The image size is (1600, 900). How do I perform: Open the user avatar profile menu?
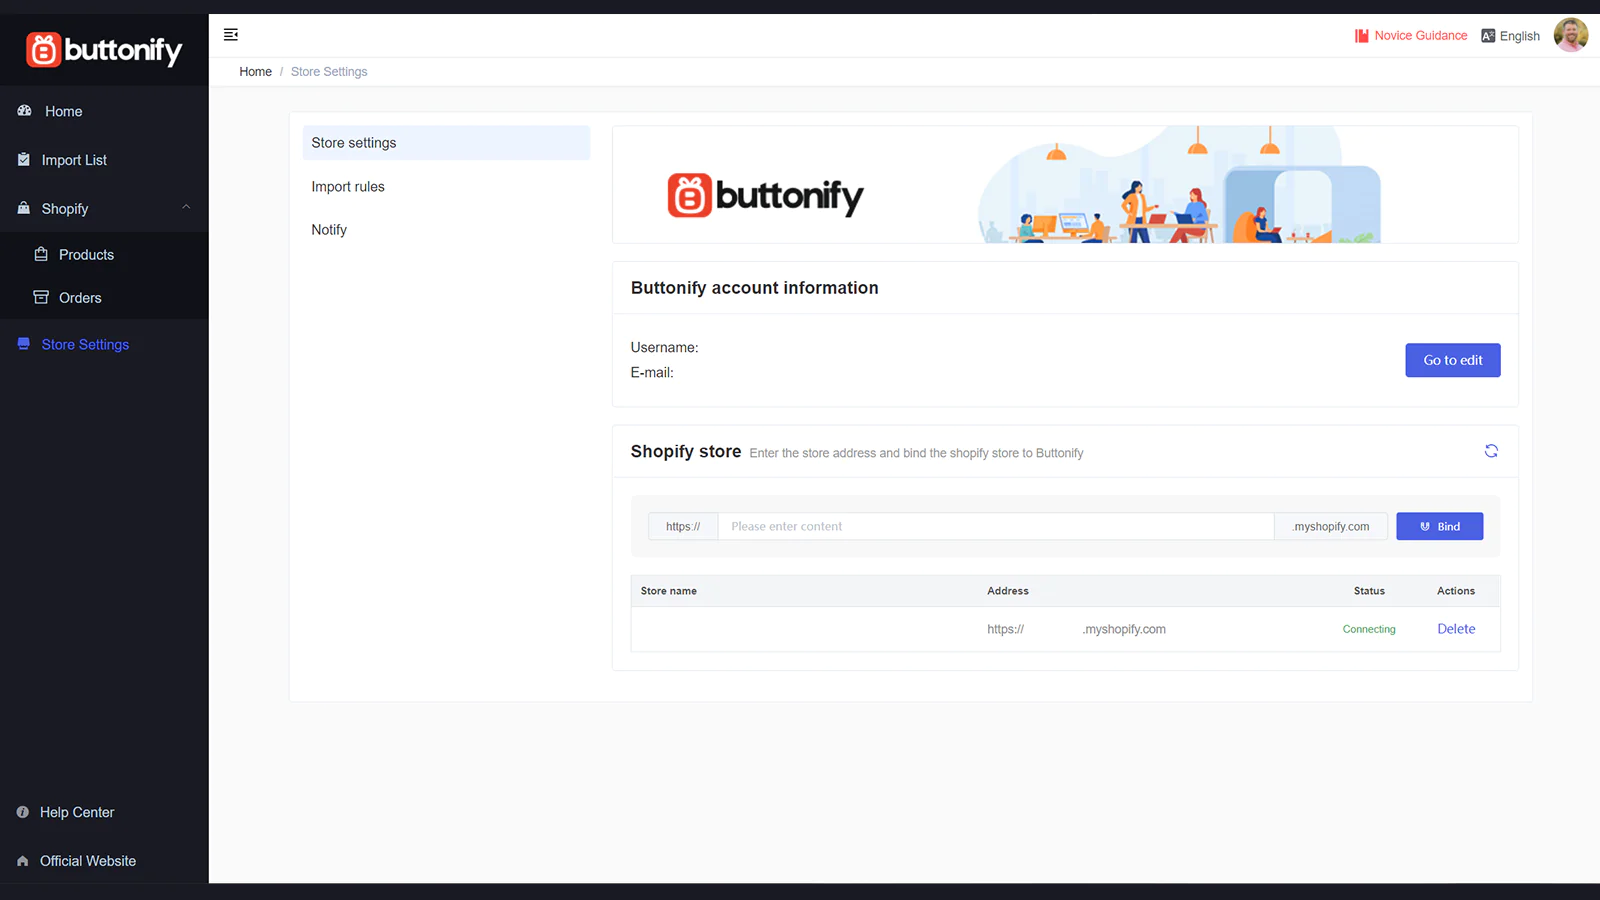[x=1570, y=35]
